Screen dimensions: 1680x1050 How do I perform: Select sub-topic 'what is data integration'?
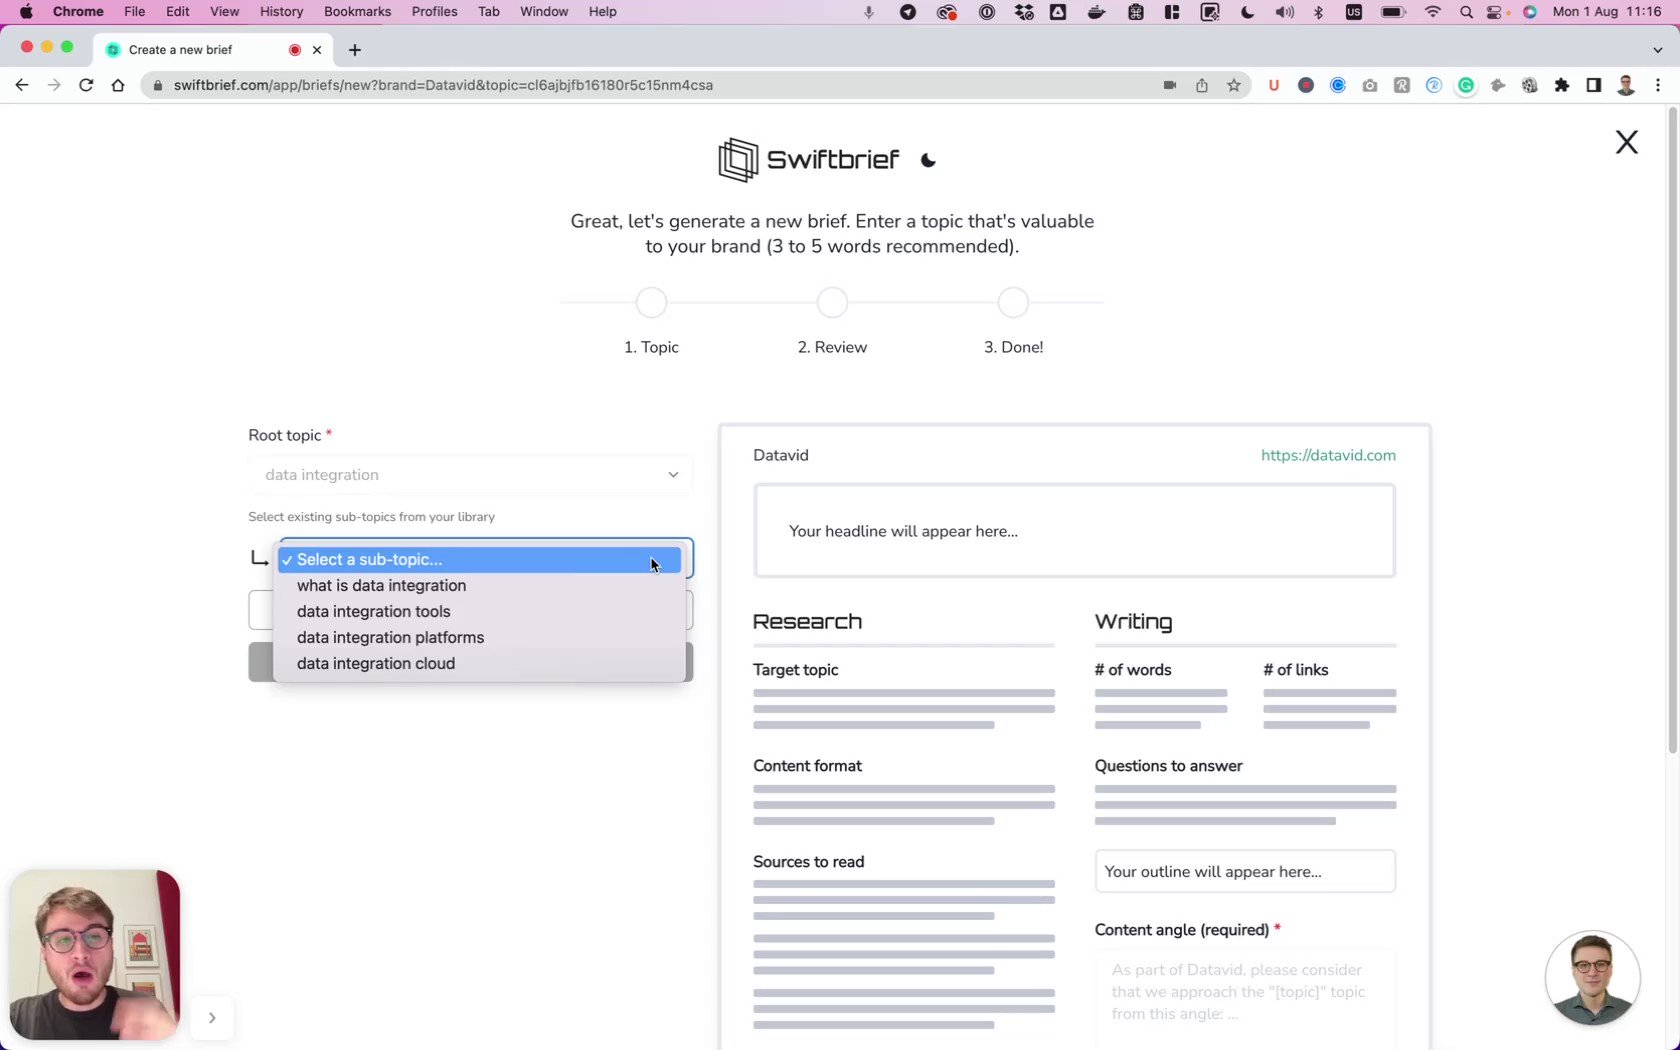[380, 585]
